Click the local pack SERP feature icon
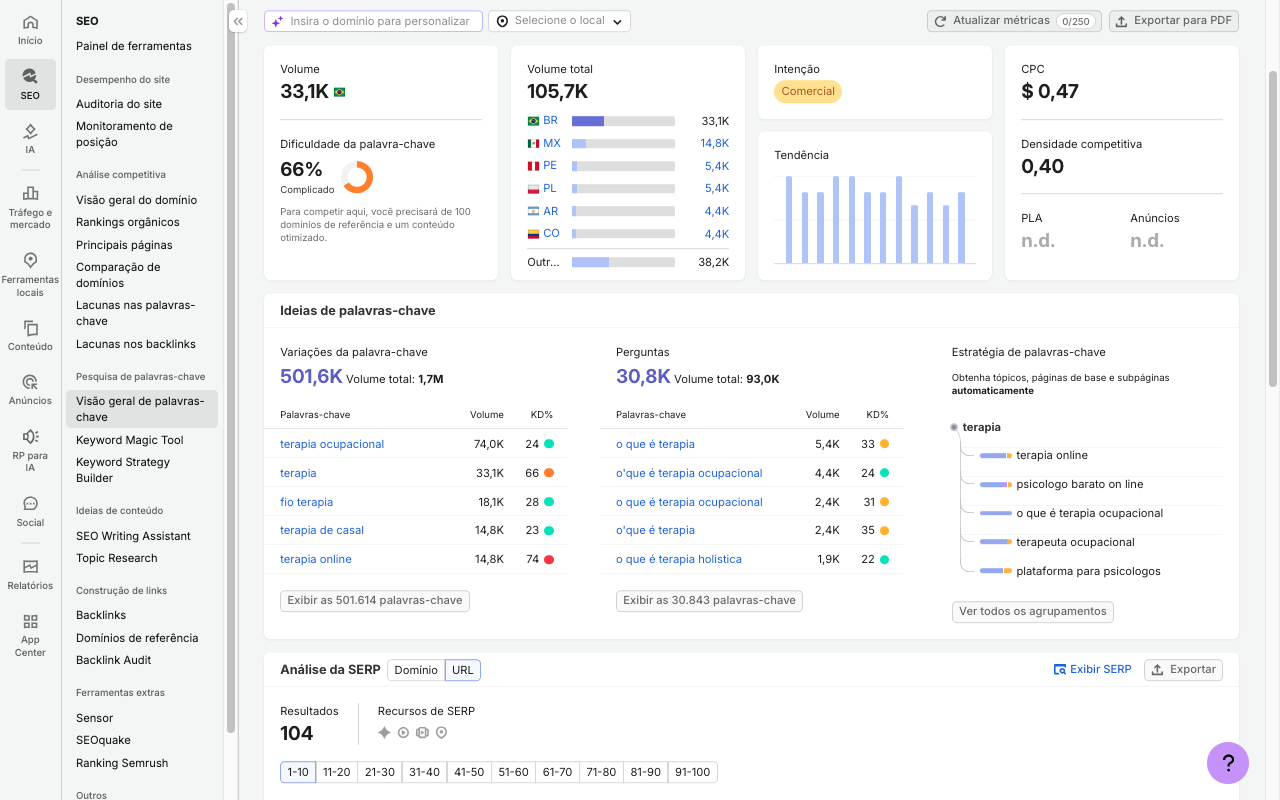Screen dimensions: 1280x800 (441, 733)
